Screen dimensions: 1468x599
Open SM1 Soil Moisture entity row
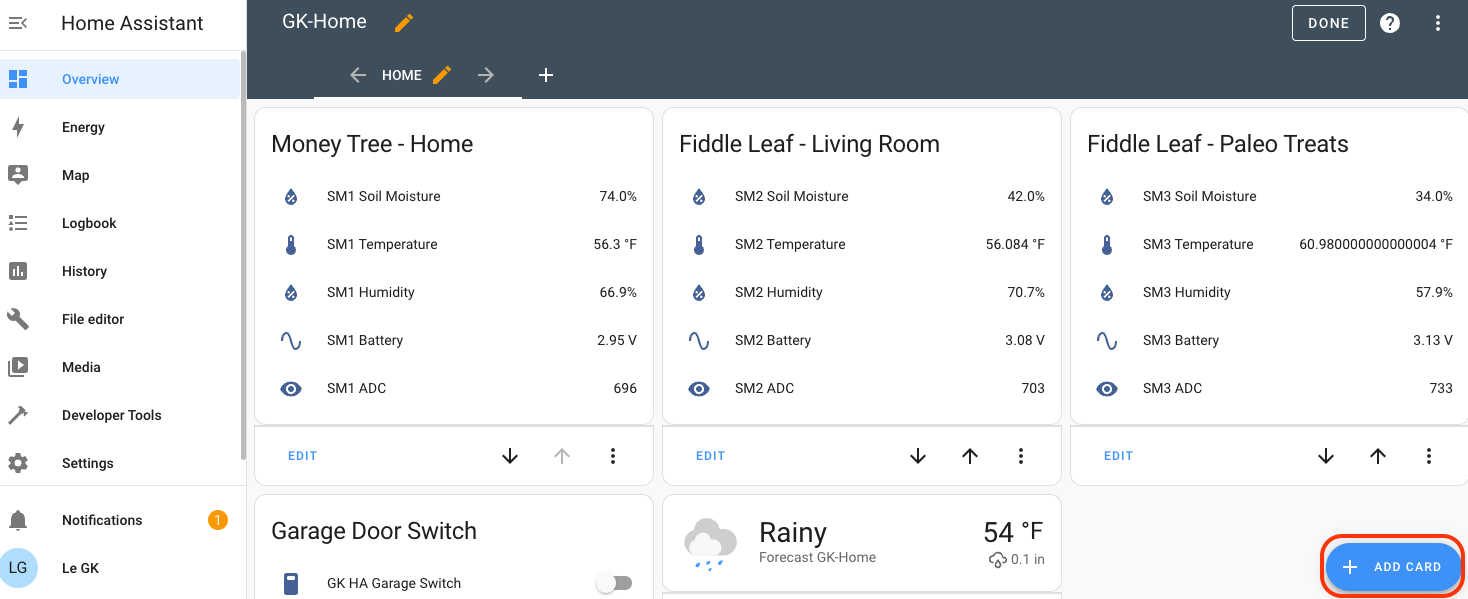coord(383,196)
